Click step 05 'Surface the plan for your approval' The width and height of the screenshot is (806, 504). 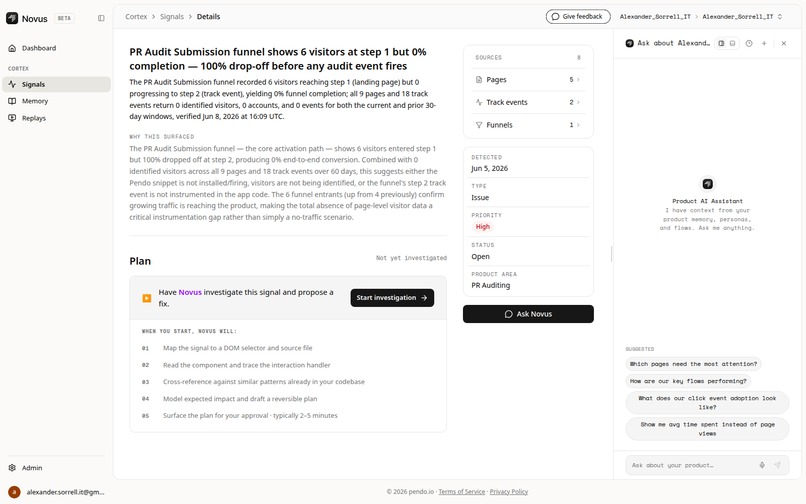250,416
